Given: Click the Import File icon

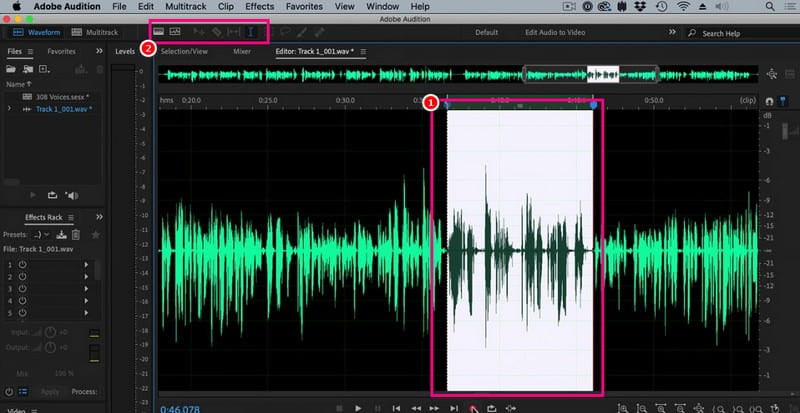Looking at the screenshot, I should 28,69.
